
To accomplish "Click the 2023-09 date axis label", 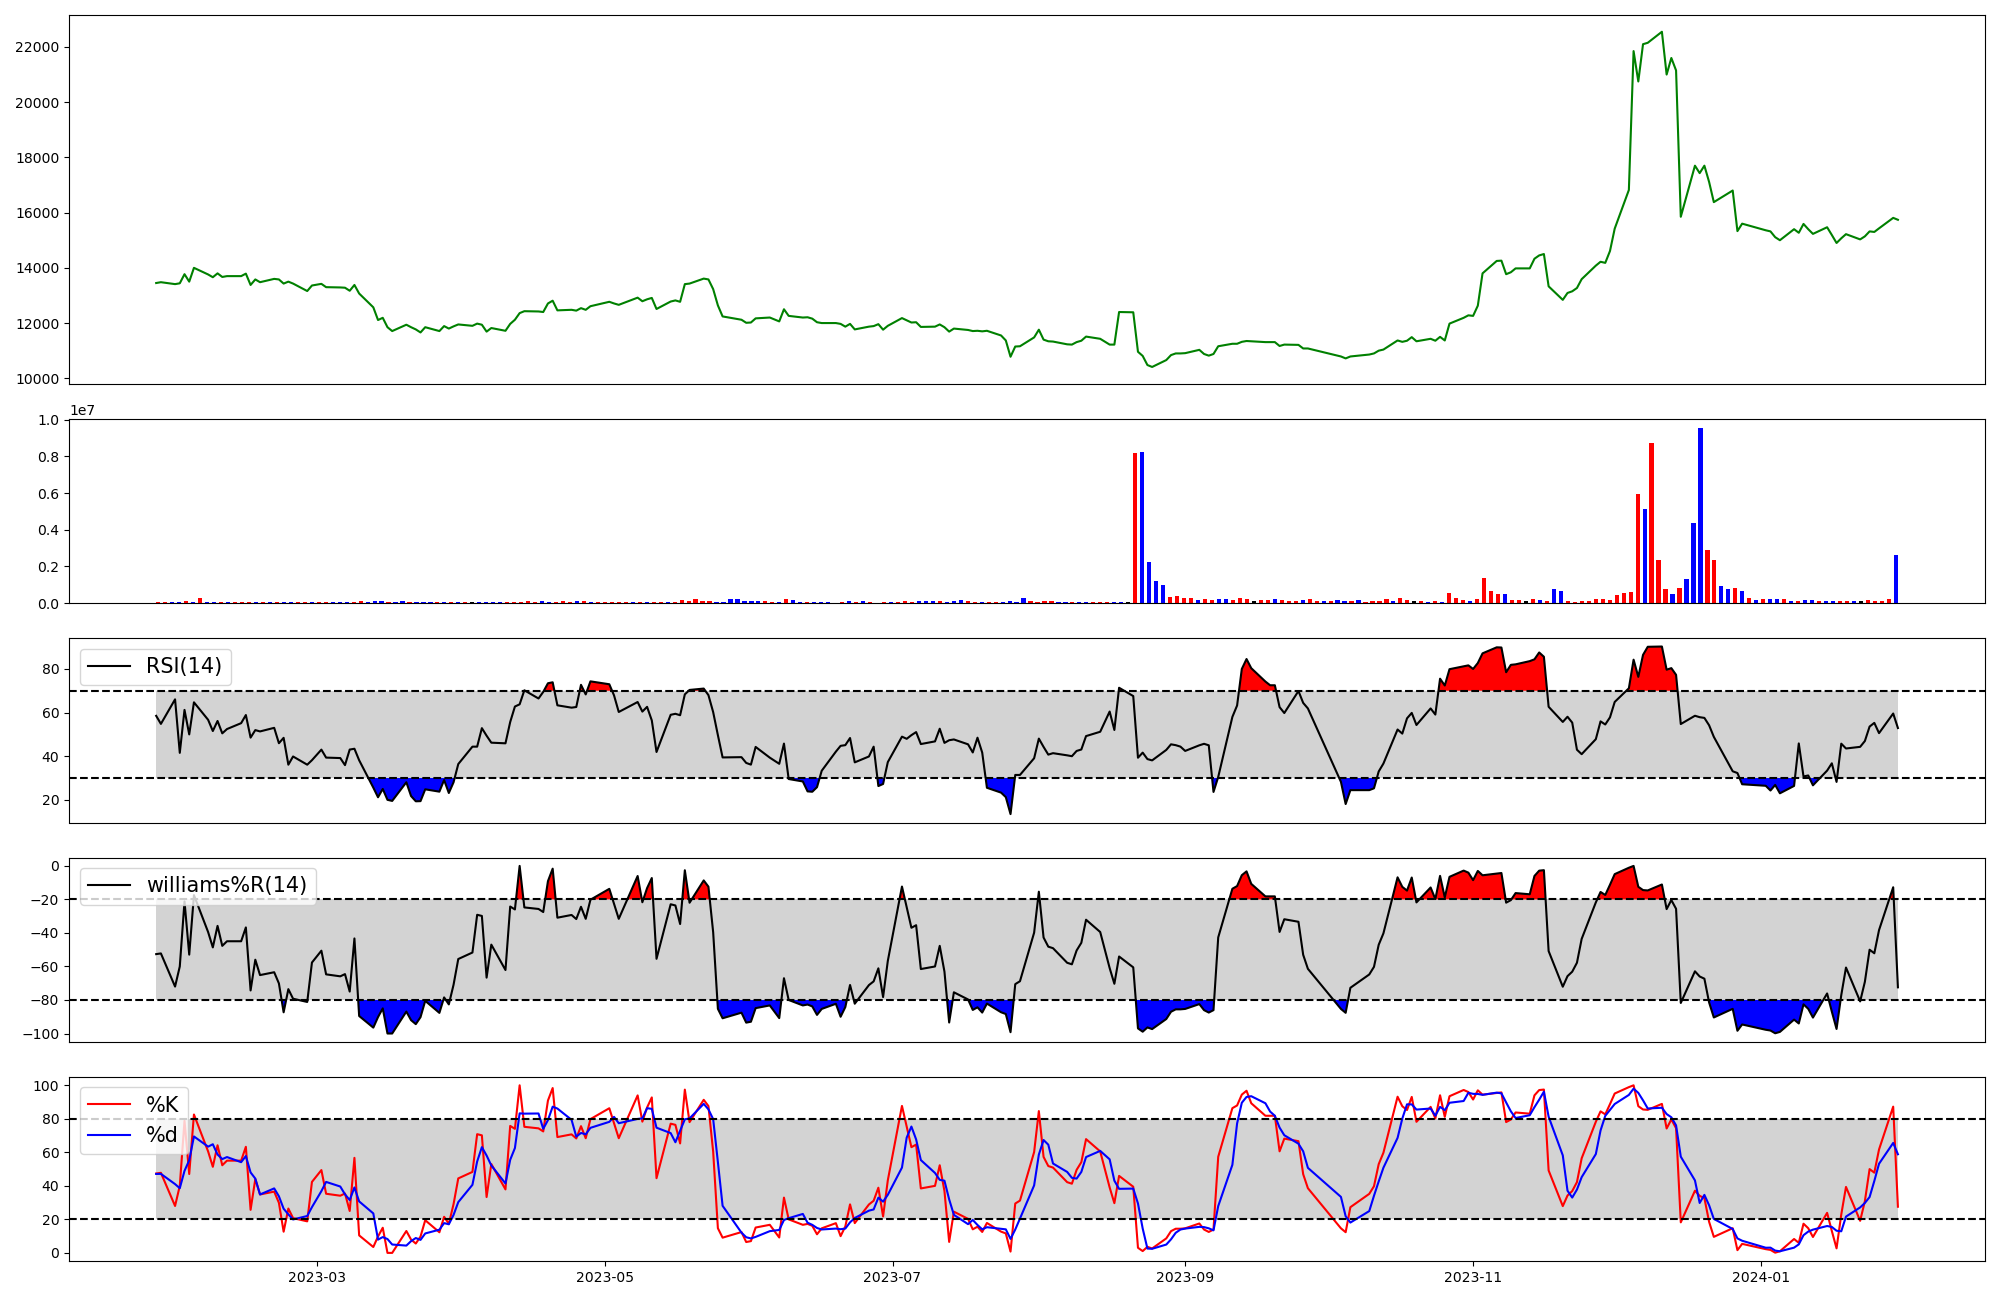I will tap(1185, 1277).
